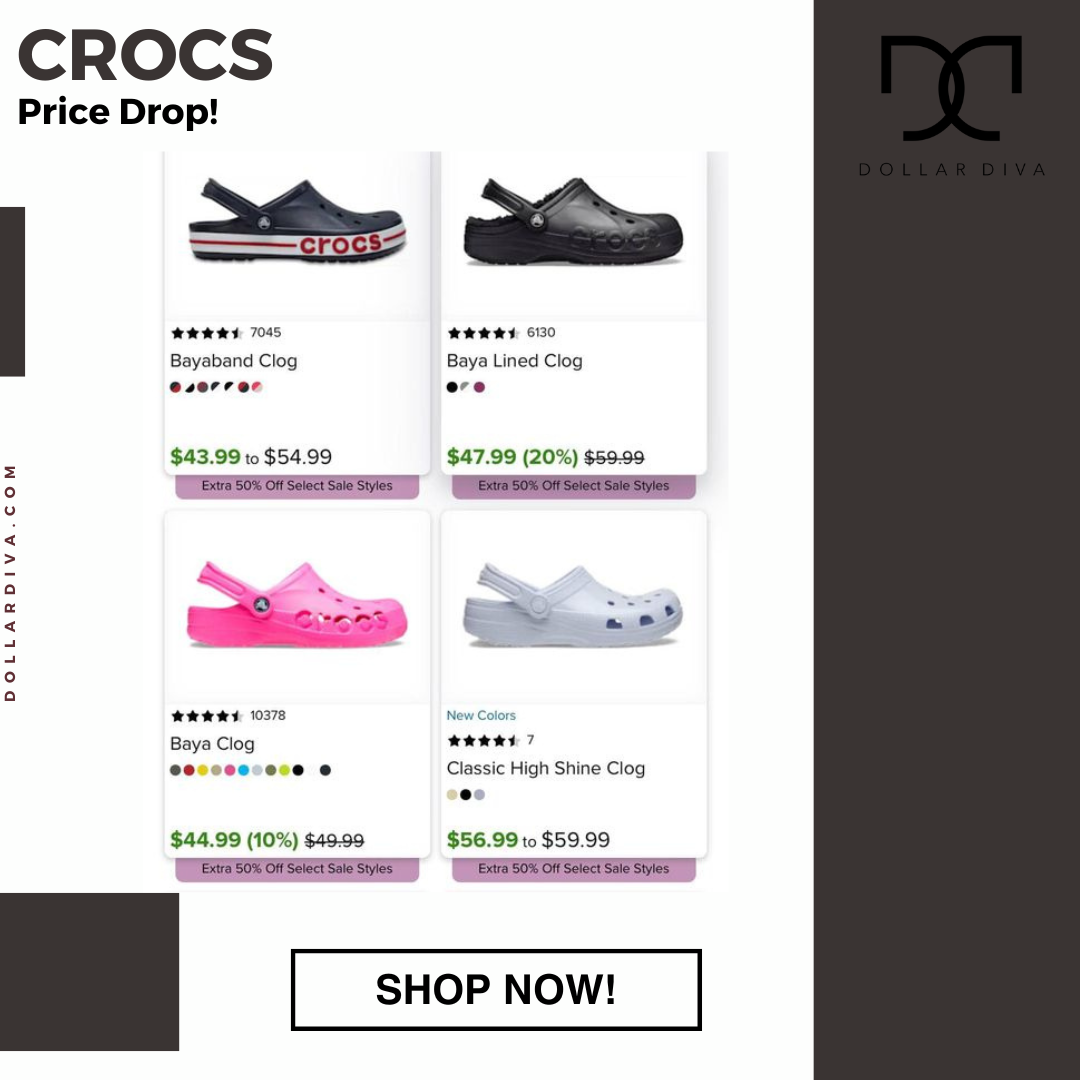Choose yellow color swatch under Baya Clog
The height and width of the screenshot is (1080, 1080).
(x=202, y=770)
